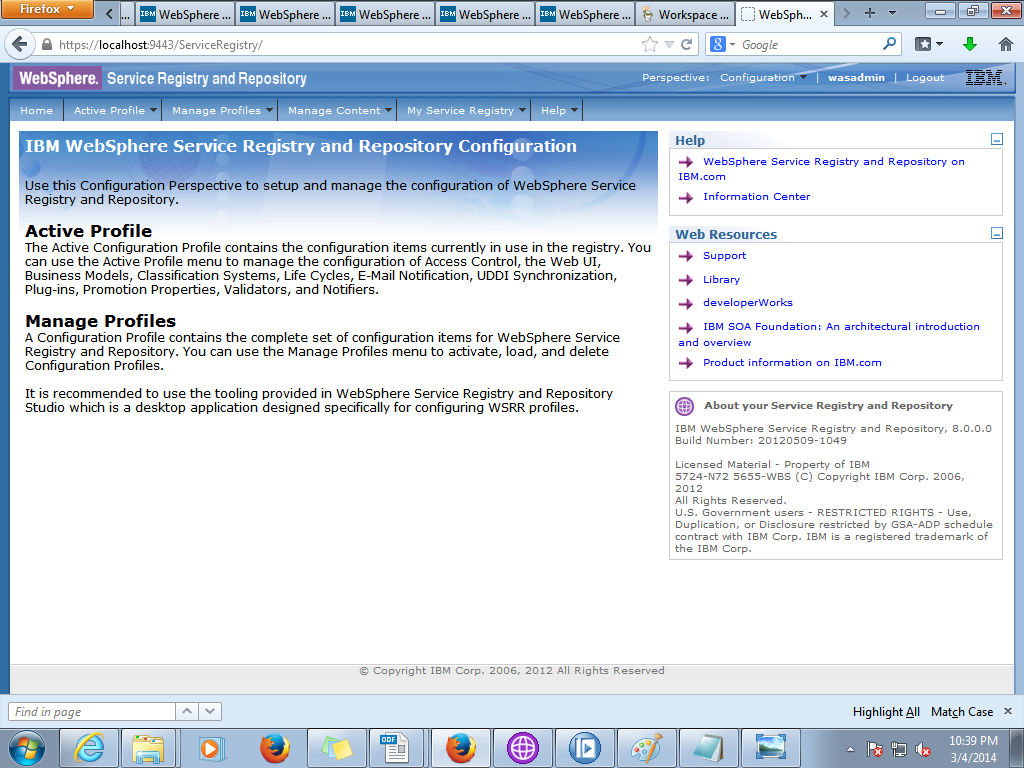
Task: Open the developerWorks link
Action: click(x=747, y=302)
